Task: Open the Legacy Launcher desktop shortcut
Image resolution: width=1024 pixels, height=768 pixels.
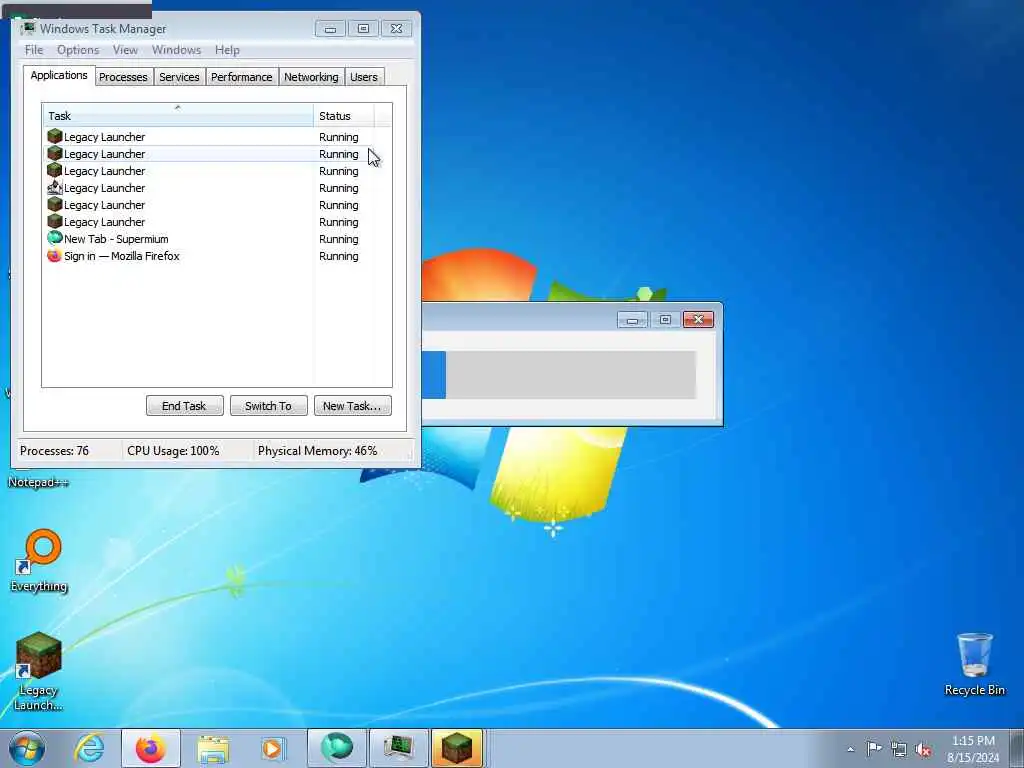Action: coord(39,671)
